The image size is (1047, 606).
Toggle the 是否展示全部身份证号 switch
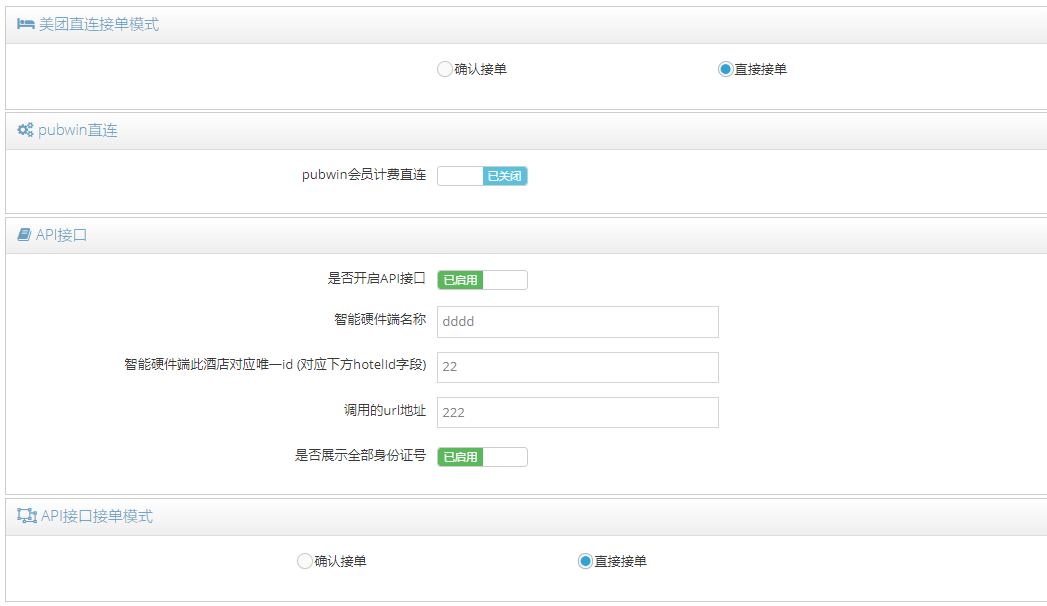(482, 457)
